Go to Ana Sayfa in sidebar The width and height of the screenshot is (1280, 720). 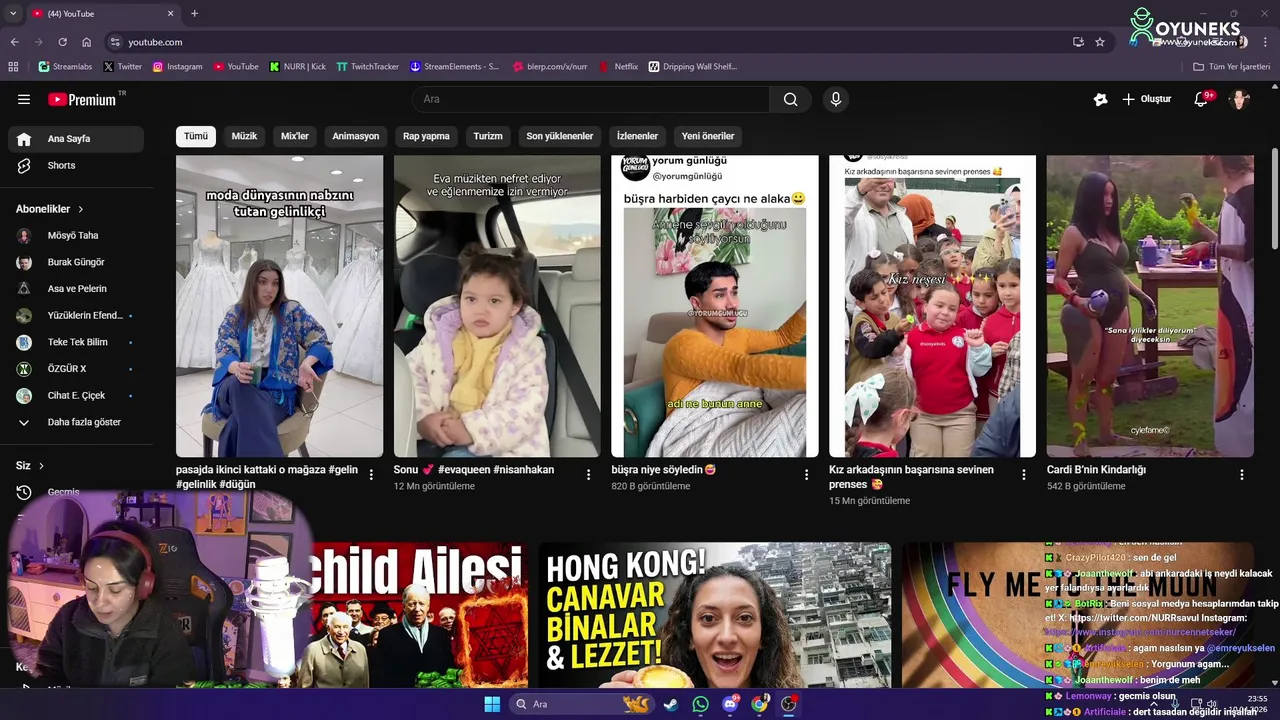click(x=76, y=139)
